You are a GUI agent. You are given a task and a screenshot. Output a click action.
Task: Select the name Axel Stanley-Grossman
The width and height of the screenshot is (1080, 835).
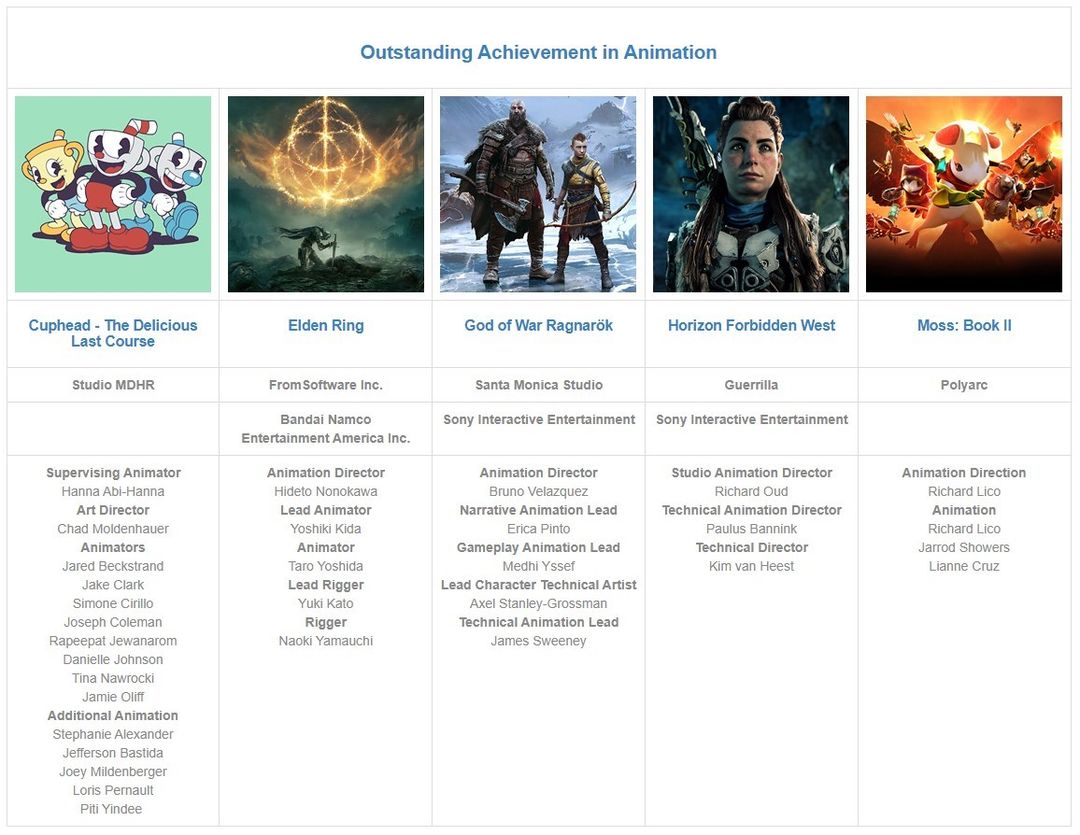539,603
